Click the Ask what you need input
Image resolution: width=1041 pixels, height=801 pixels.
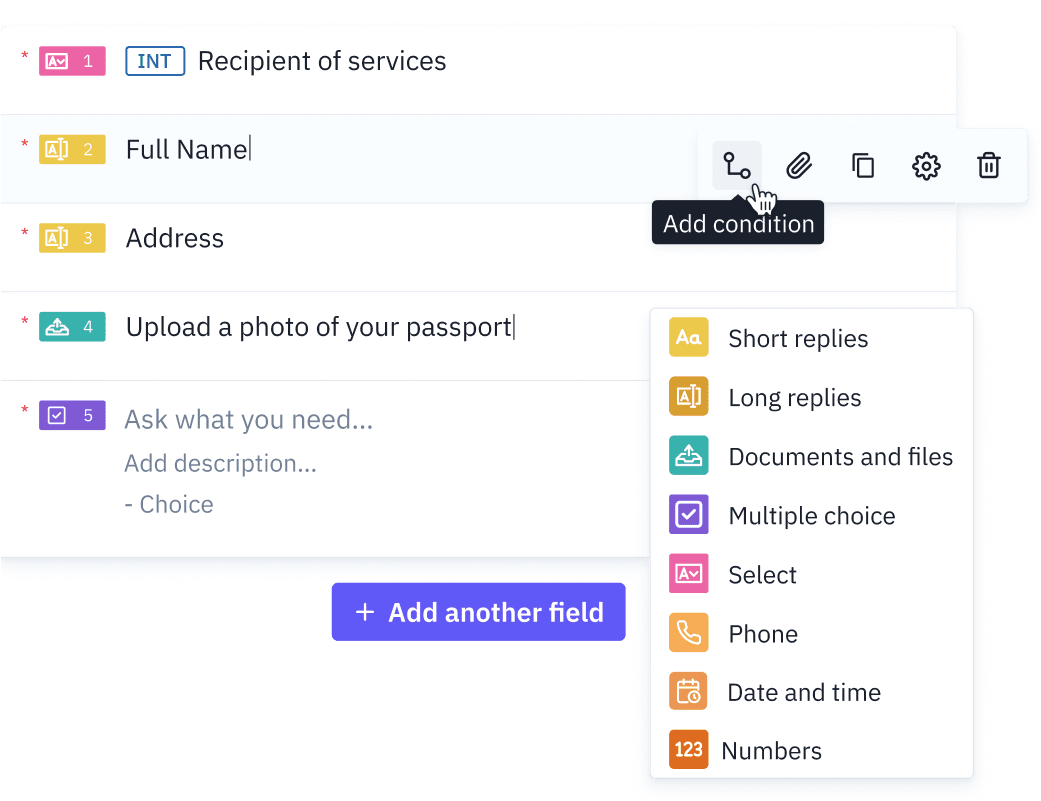click(x=249, y=420)
